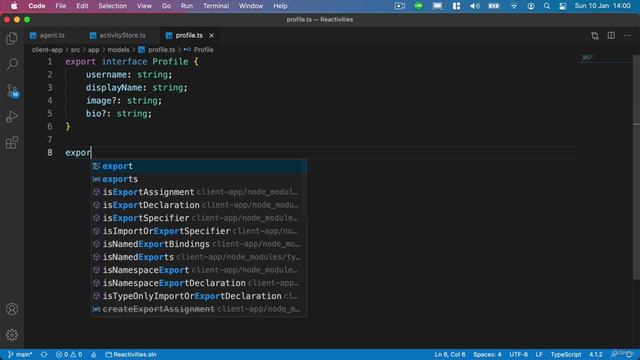Choose isExportAssignment from suggestions
Screen dimensions: 640x360
pos(199,192)
